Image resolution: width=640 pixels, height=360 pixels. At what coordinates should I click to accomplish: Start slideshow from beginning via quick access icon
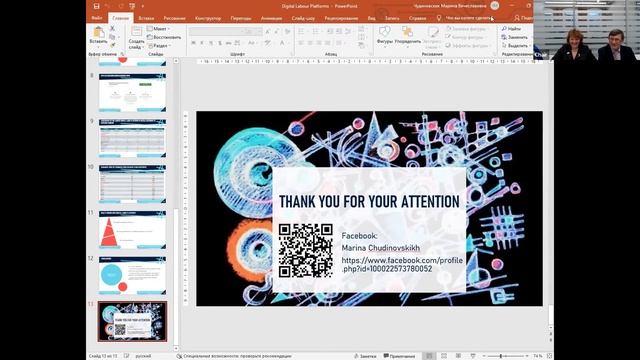132,6
